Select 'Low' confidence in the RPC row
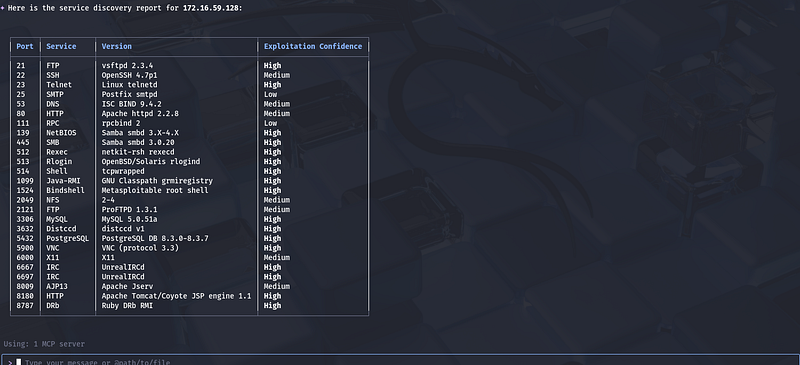 pyautogui.click(x=270, y=123)
